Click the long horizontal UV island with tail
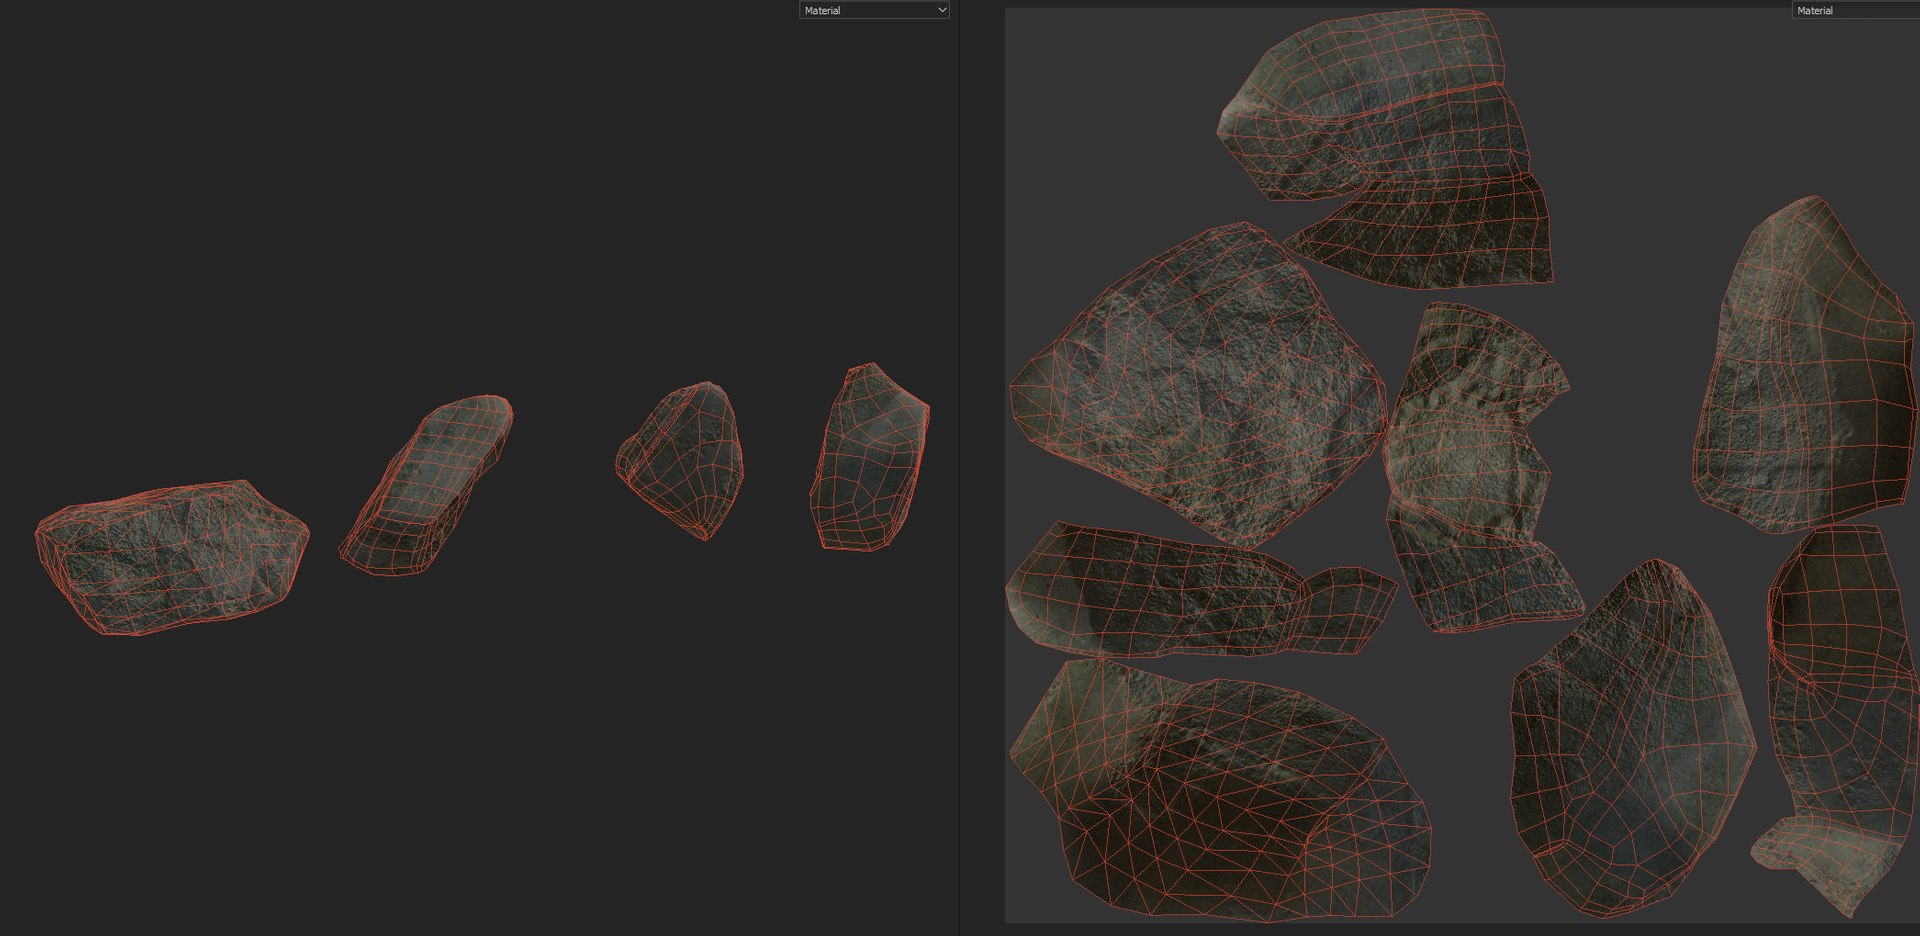Image resolution: width=1920 pixels, height=936 pixels. [1200, 590]
